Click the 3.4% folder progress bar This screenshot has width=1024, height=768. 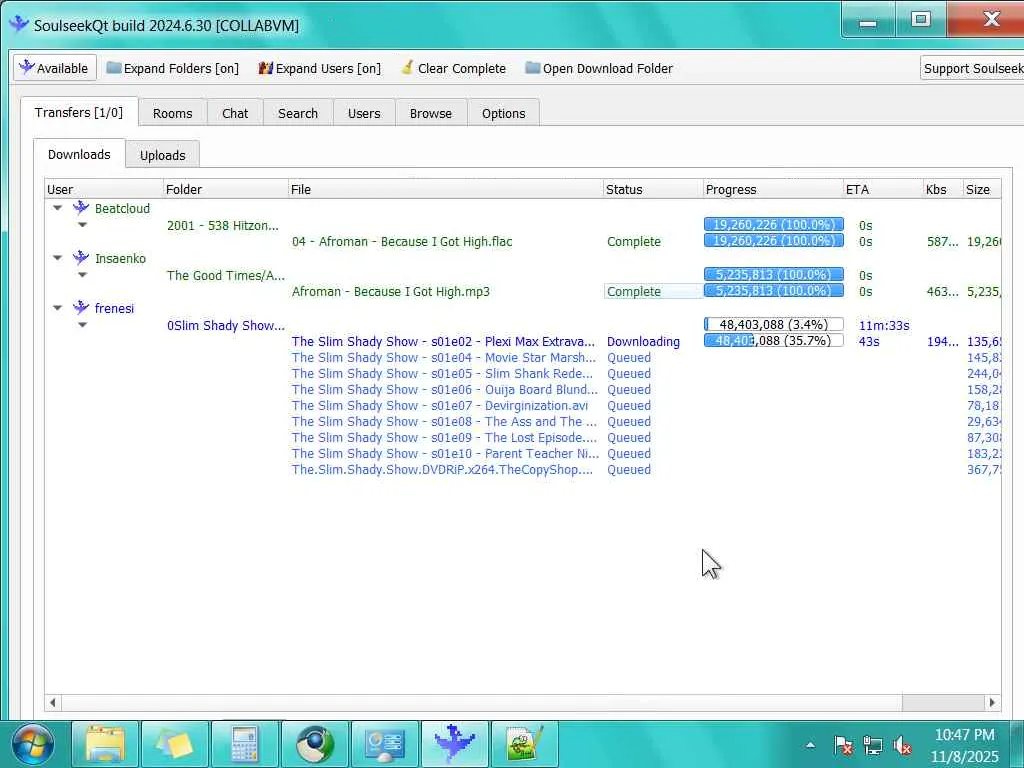[x=774, y=324]
